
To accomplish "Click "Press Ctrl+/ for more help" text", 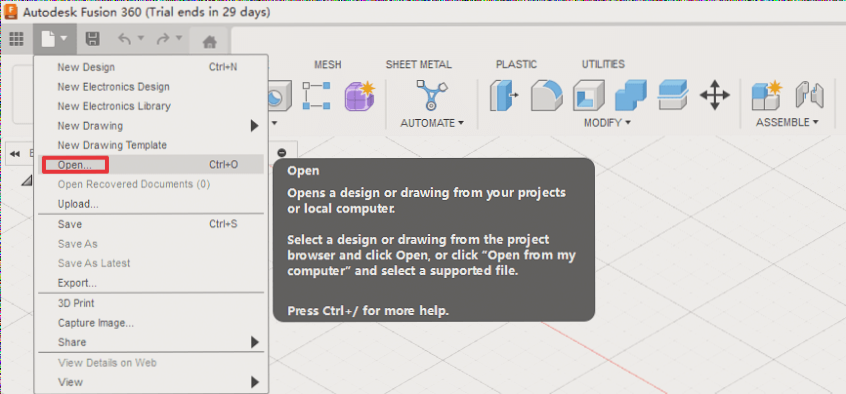I will point(368,311).
